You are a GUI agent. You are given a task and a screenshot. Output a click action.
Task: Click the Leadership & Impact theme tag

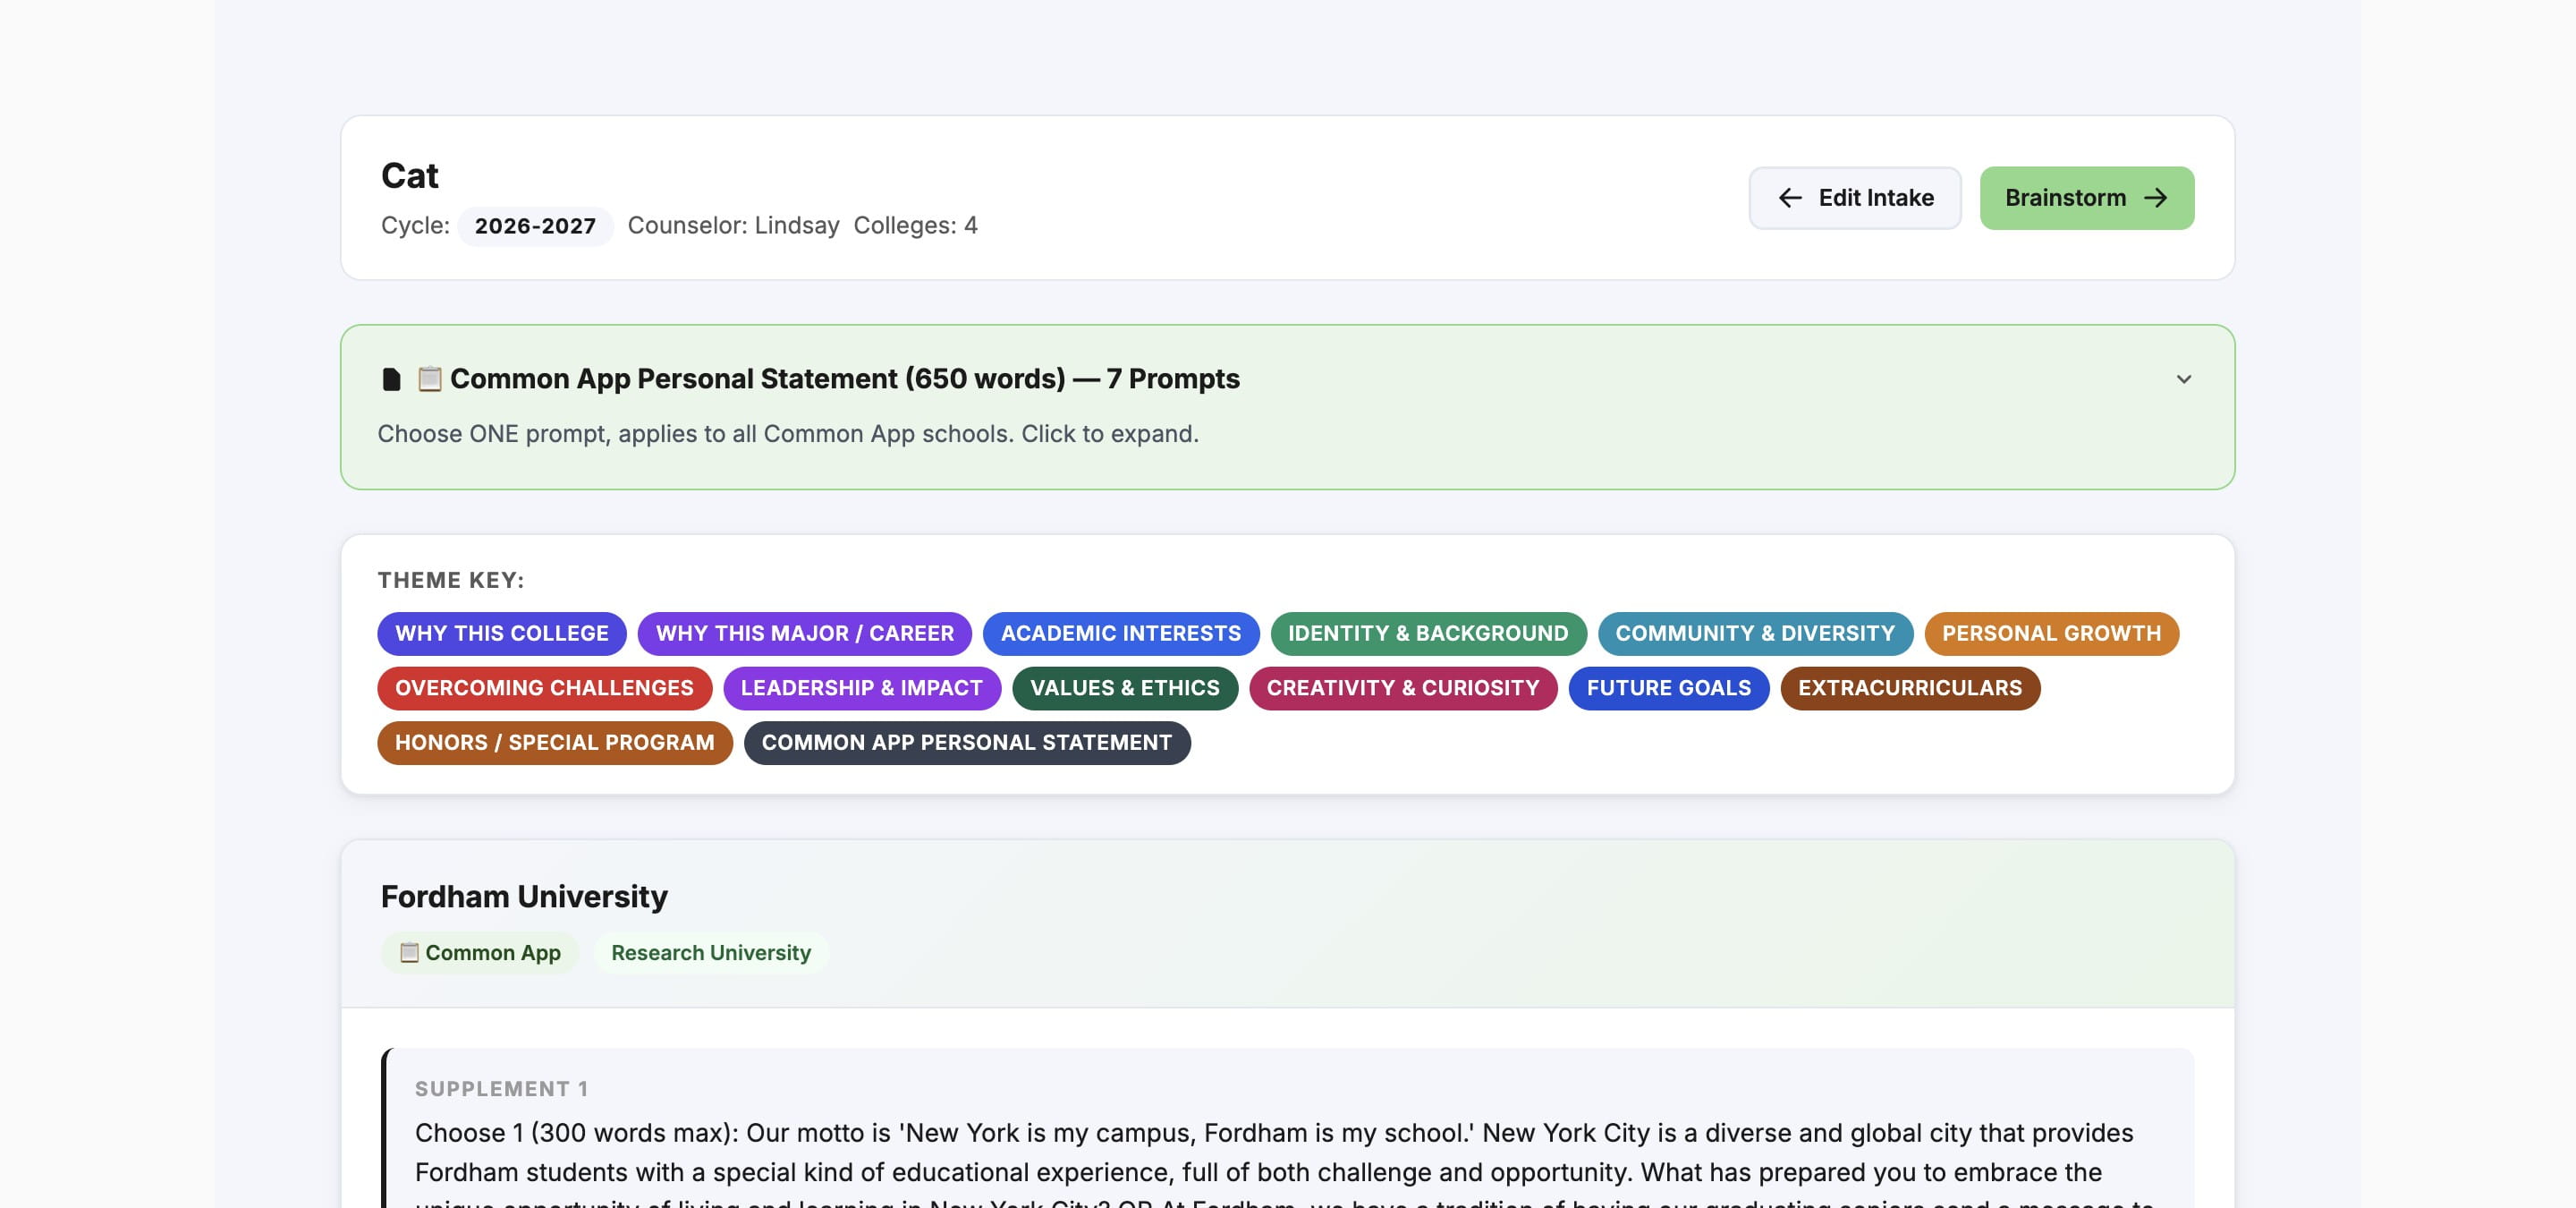(x=862, y=688)
